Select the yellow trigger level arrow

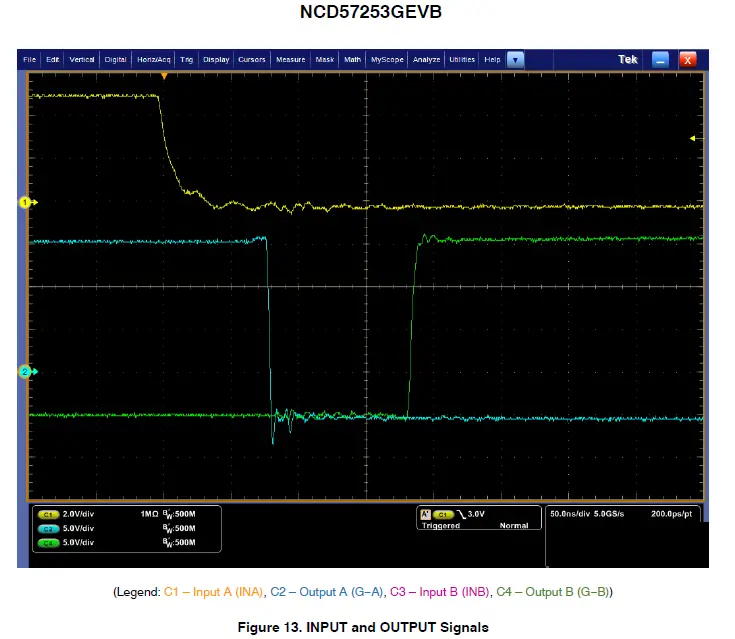tap(697, 138)
